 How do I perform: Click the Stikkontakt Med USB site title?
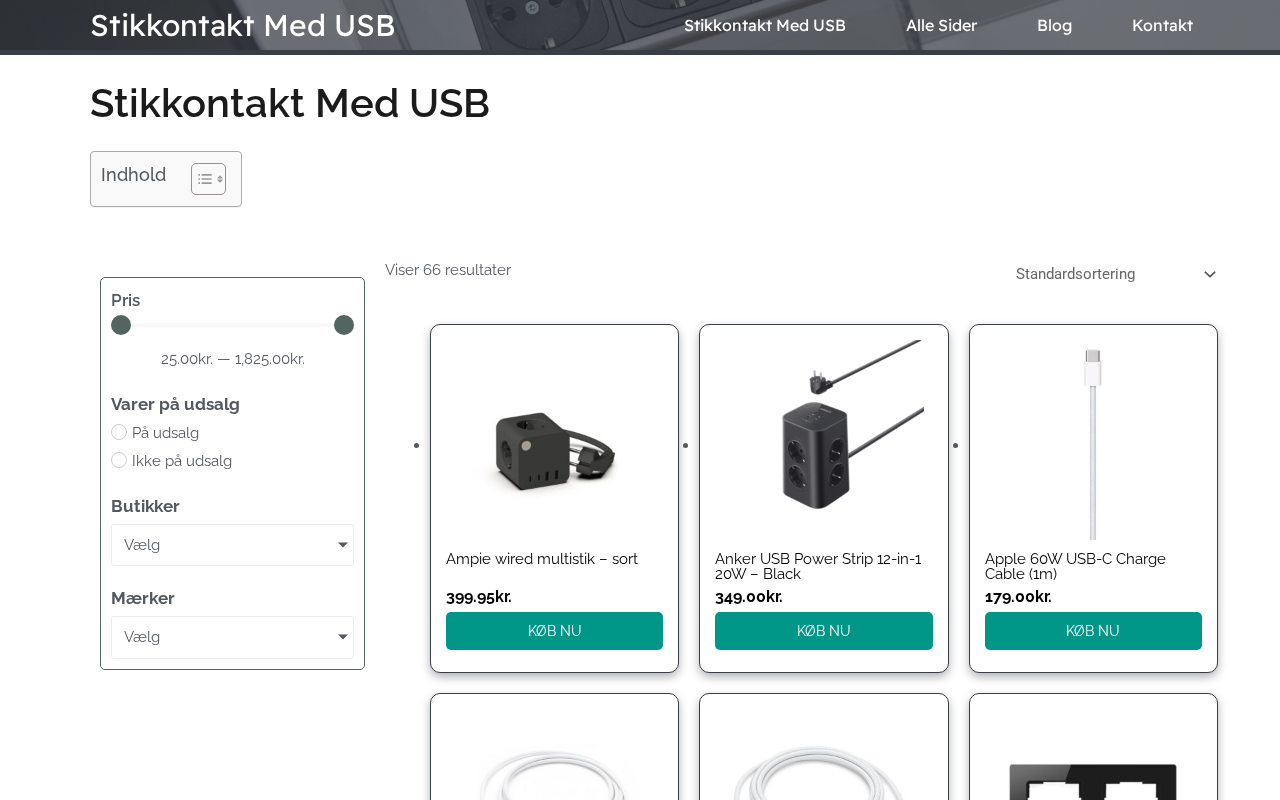[243, 25]
